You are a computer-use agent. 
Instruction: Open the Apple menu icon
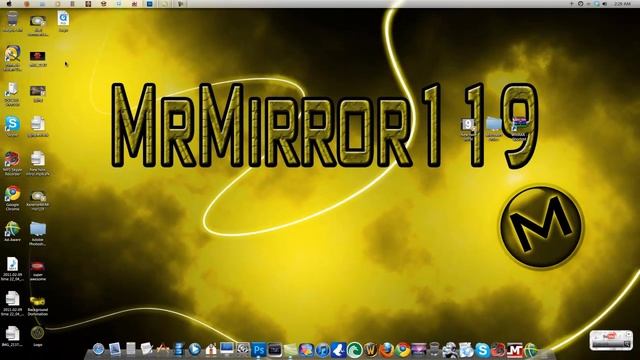tap(9, 4)
